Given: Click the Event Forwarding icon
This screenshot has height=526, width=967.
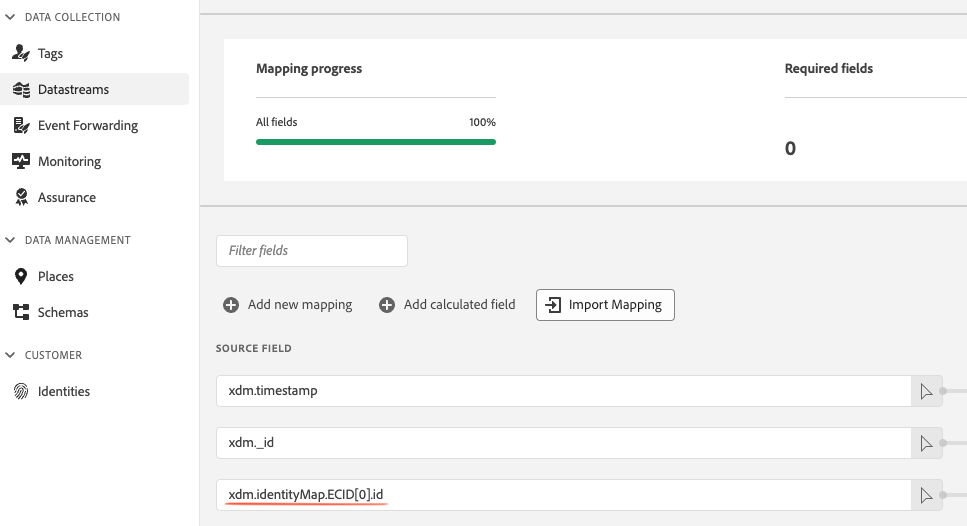Looking at the screenshot, I should coord(21,126).
